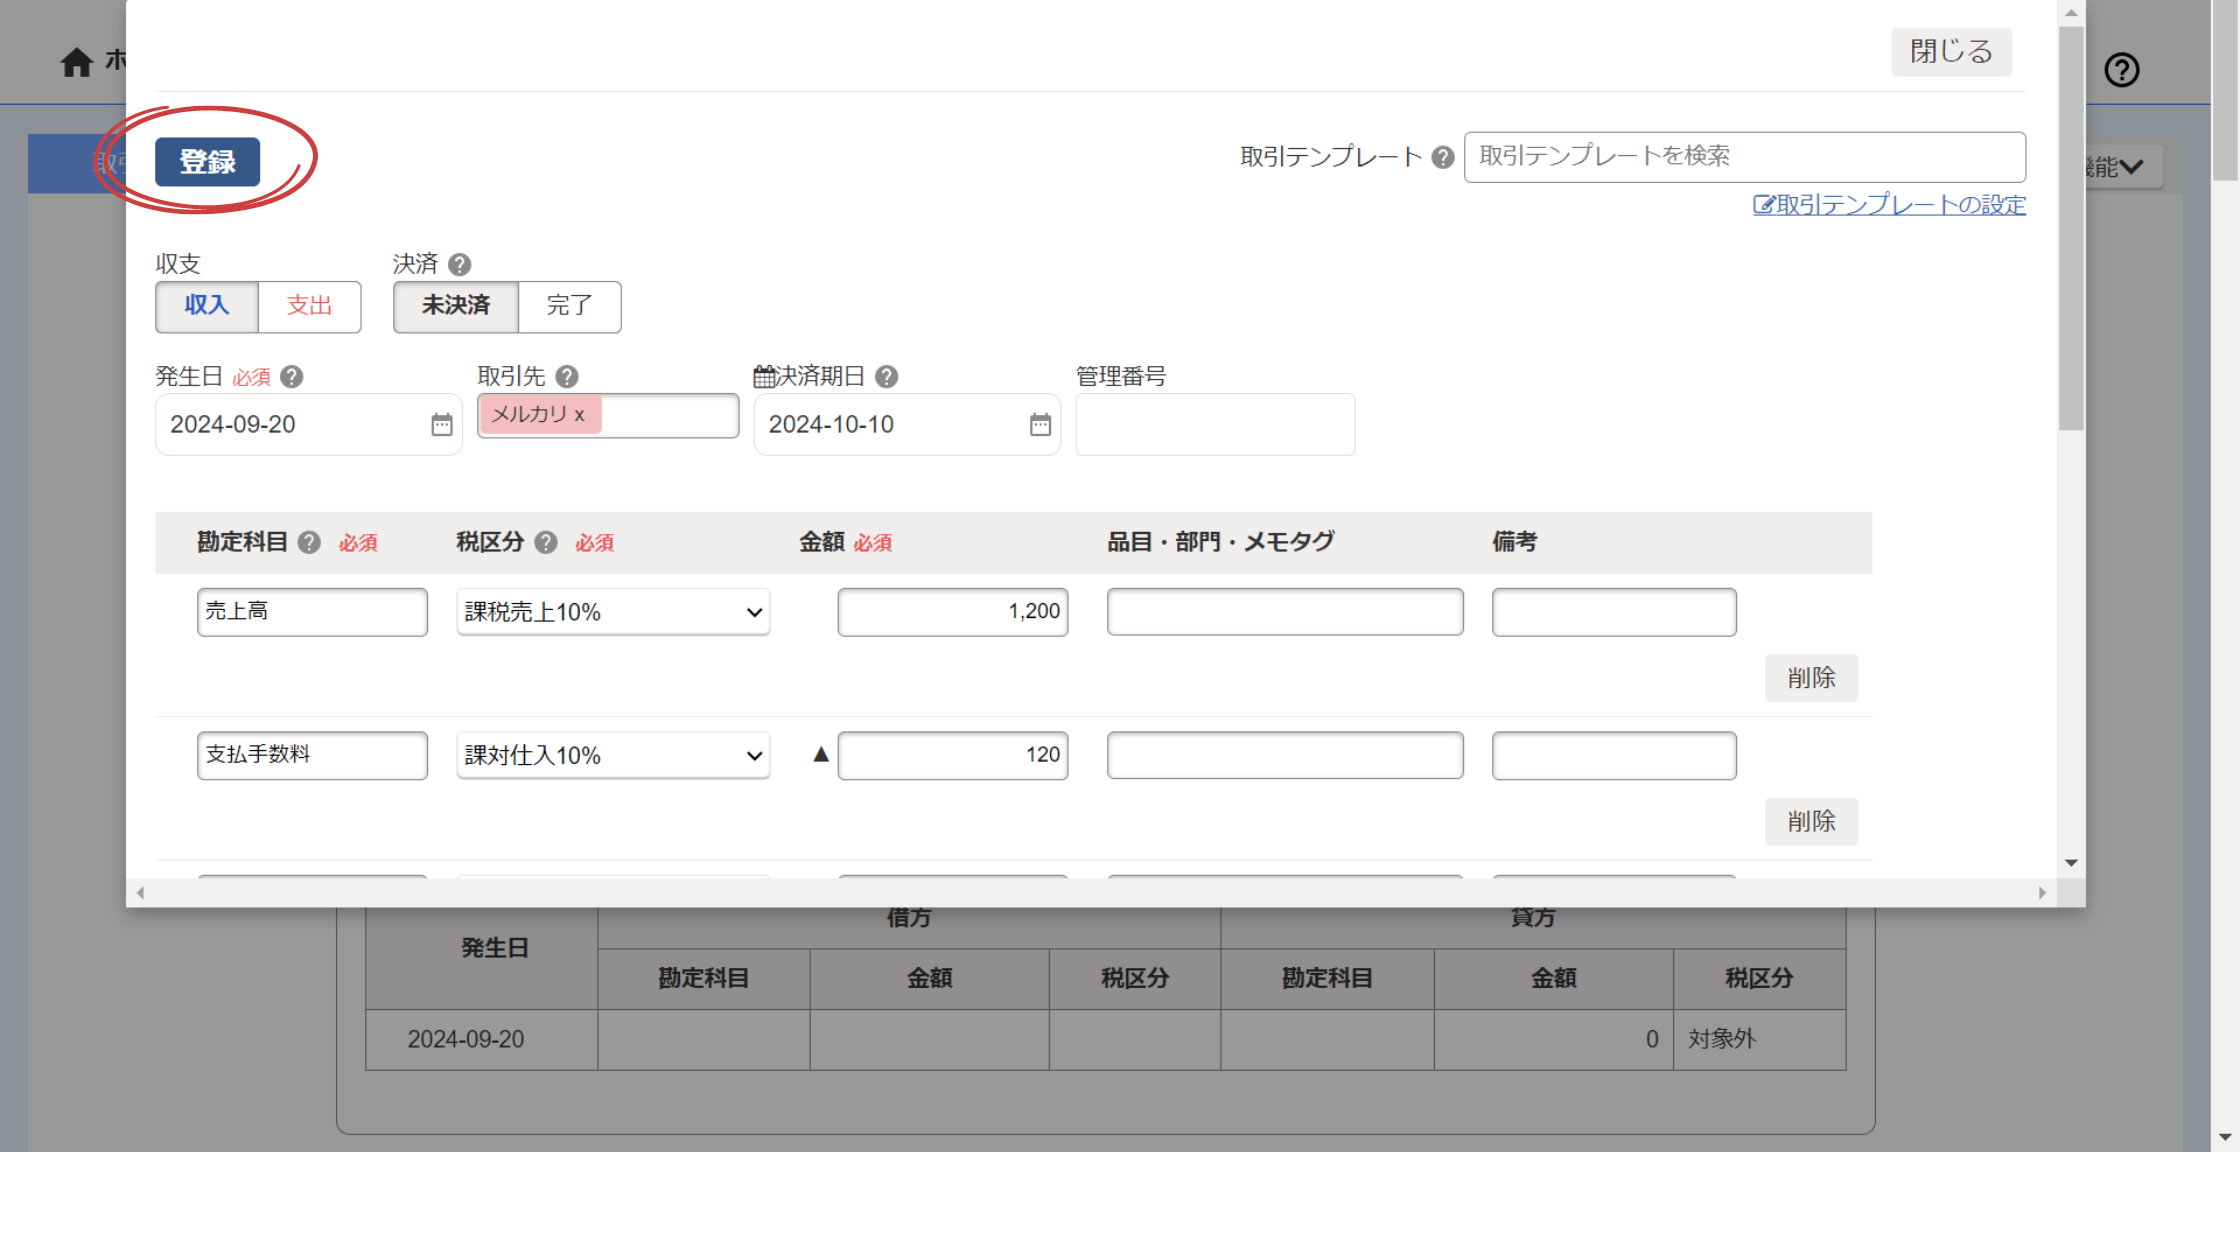Open the 課対仕入10% tax dropdown
Viewport: 2240px width, 1260px height.
pyautogui.click(x=612, y=755)
